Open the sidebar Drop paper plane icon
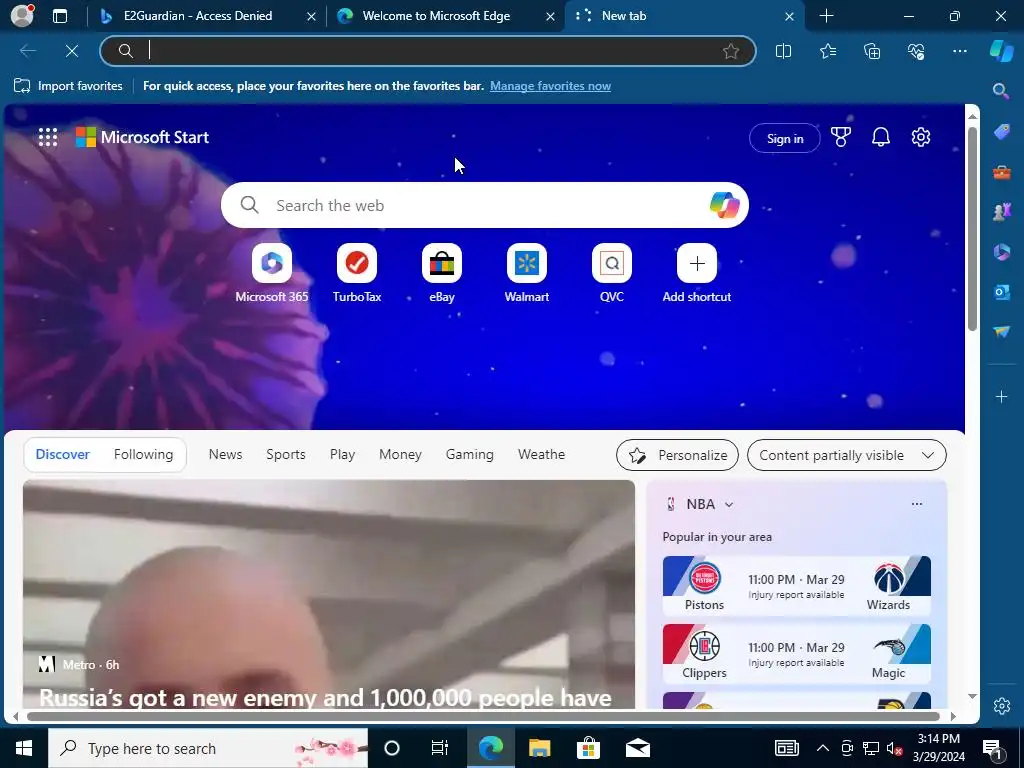The height and width of the screenshot is (768, 1024). tap(1001, 332)
